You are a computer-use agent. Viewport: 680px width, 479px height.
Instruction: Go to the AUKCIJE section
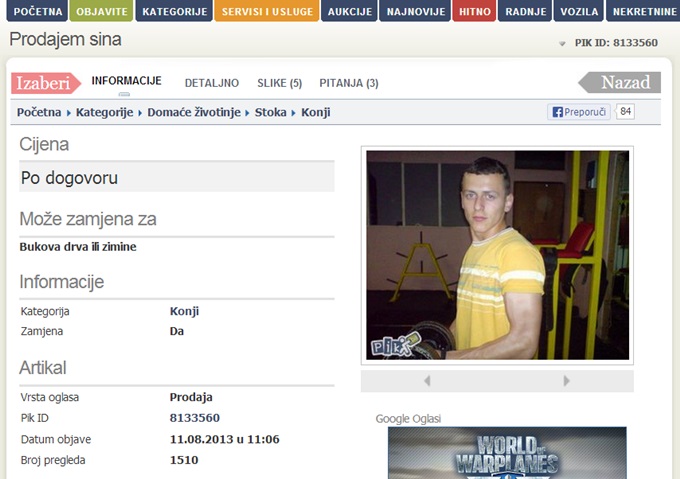click(x=350, y=11)
